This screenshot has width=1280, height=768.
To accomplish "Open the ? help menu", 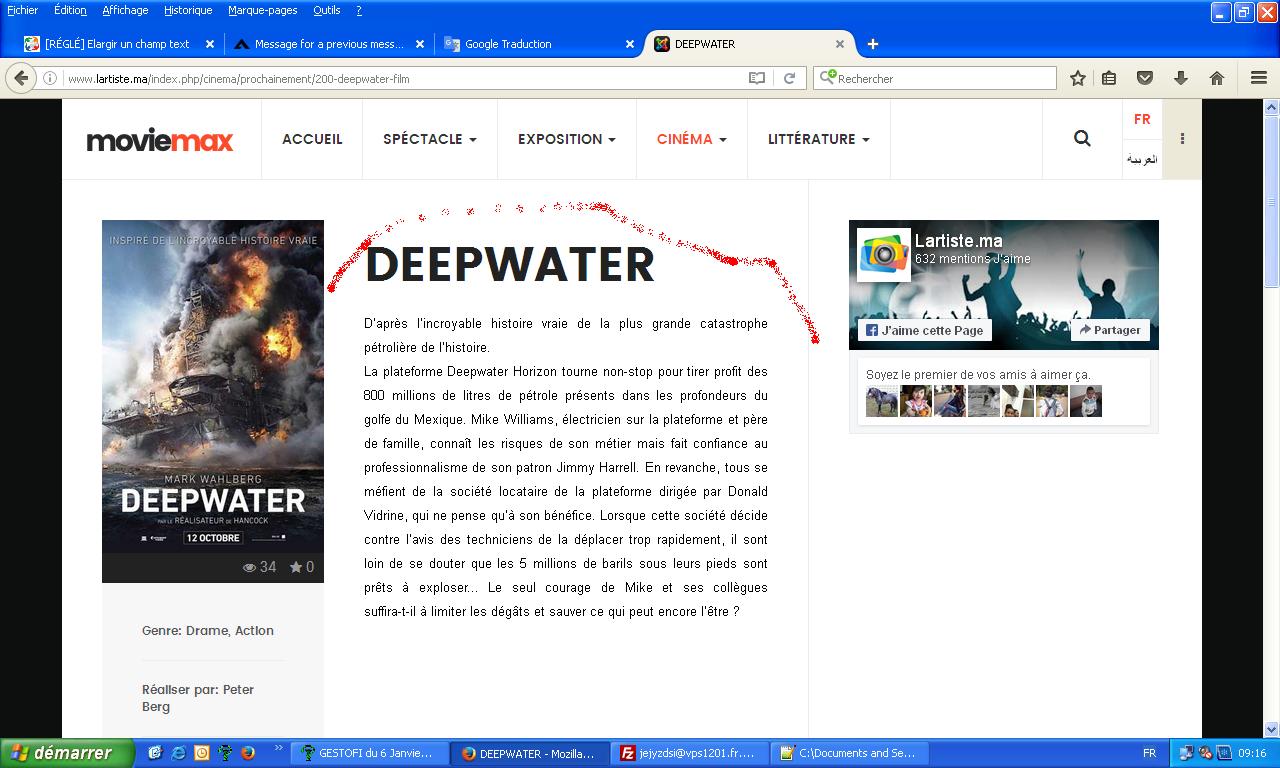I will tap(359, 10).
